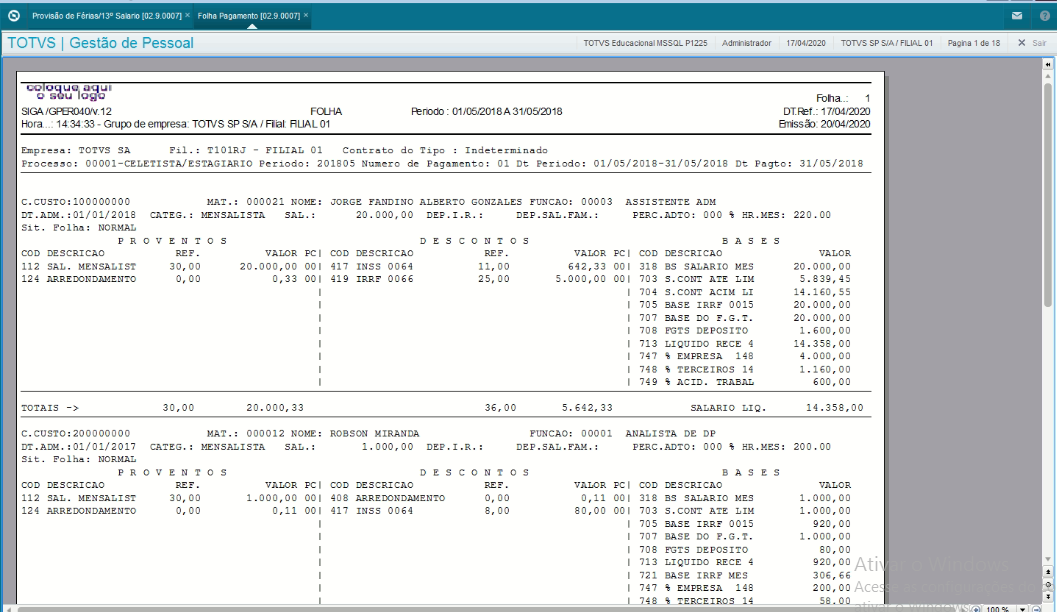Image resolution: width=1057 pixels, height=612 pixels.
Task: Click the TOTVS | Gestão de Pessoal title
Action: coord(100,43)
